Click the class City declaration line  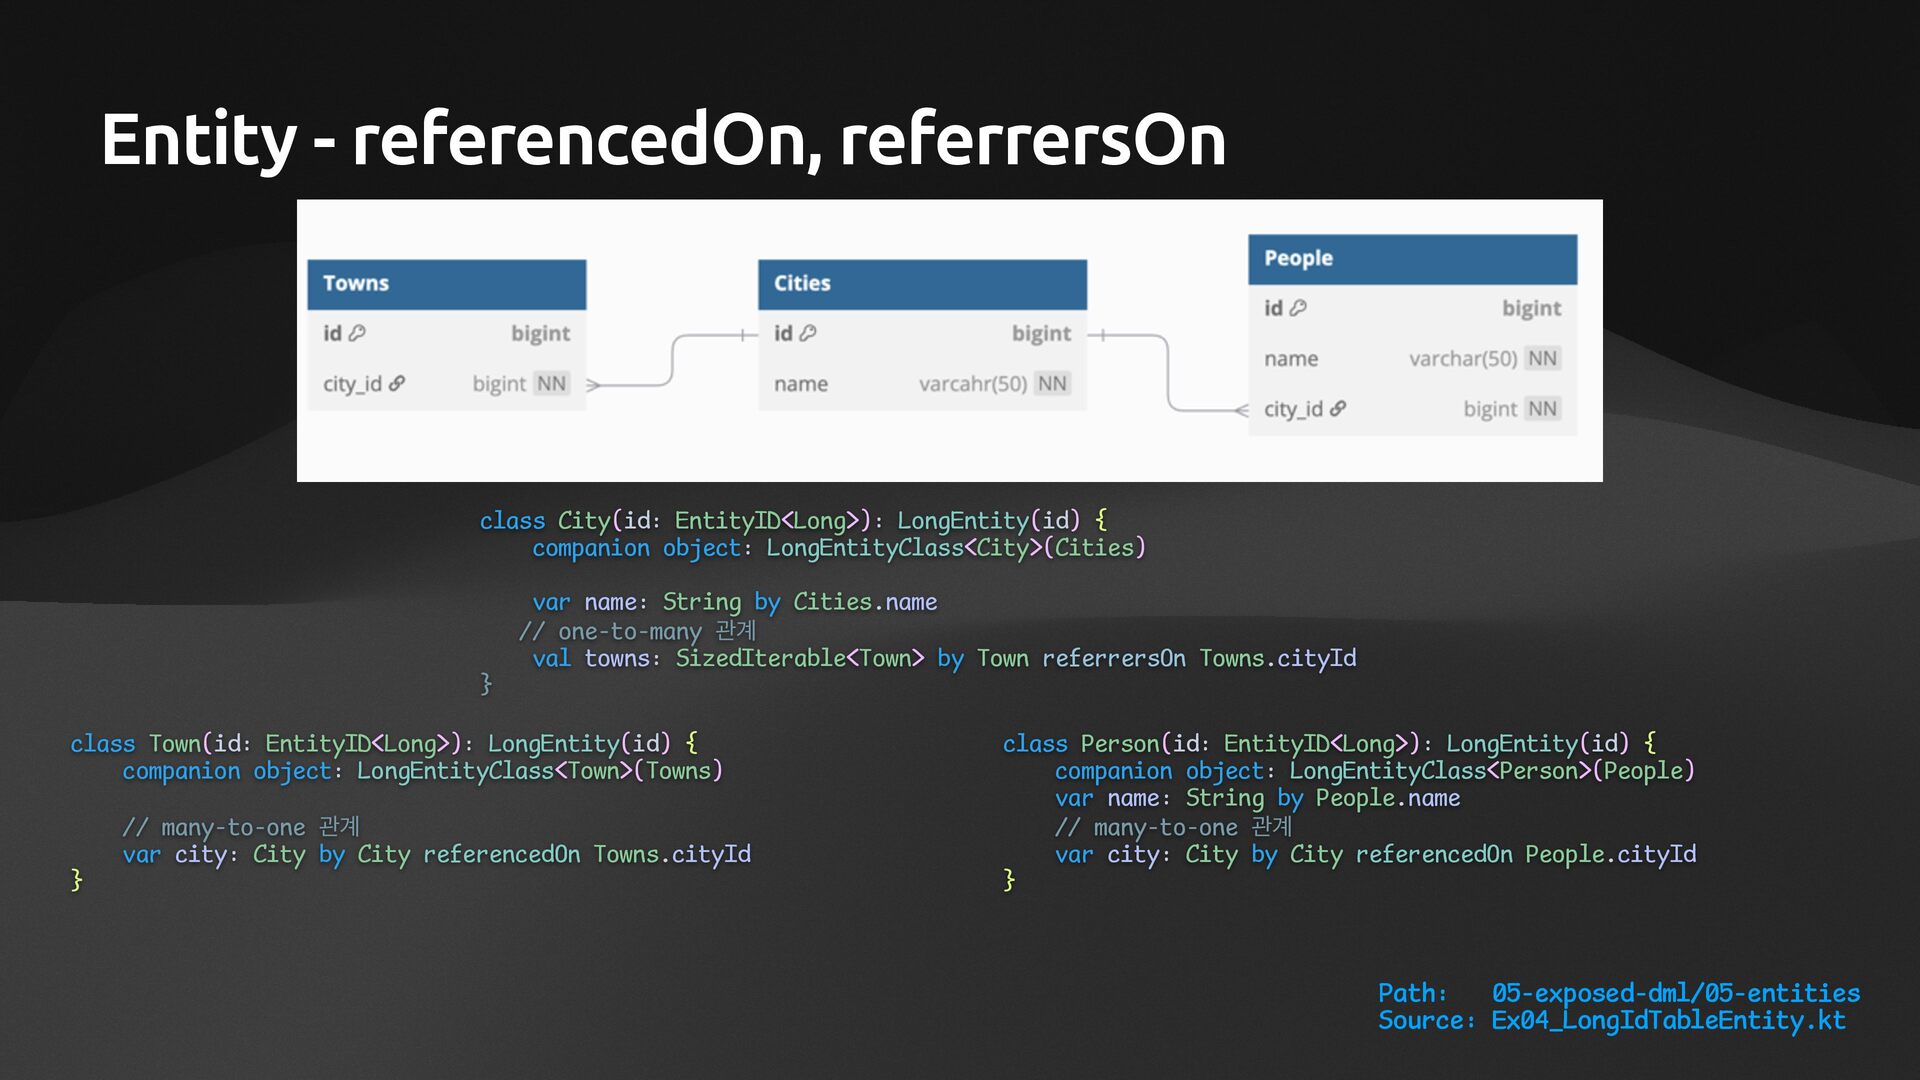pos(792,520)
